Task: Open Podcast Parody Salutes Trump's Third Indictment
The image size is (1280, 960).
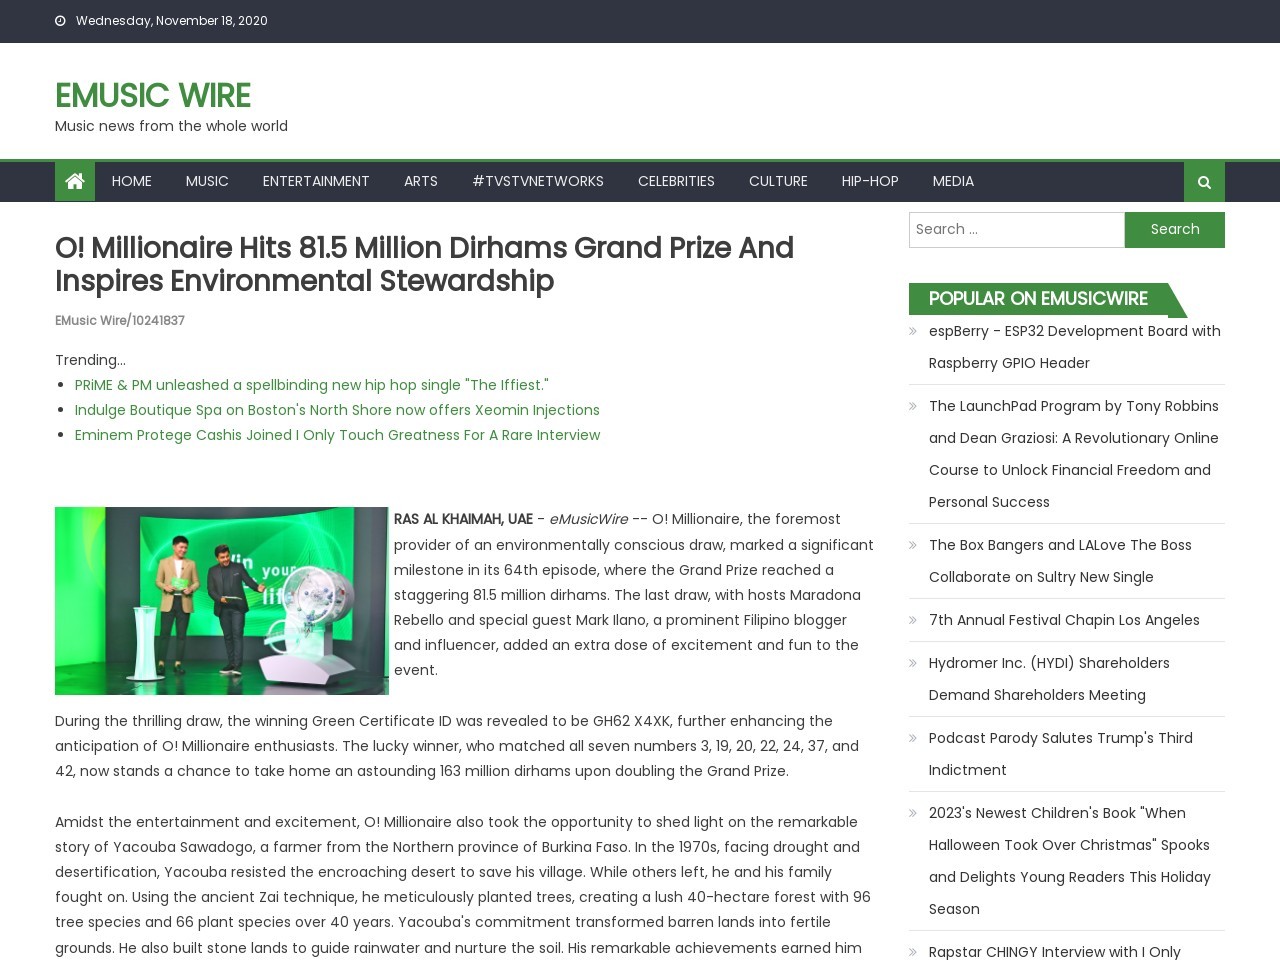Action: pos(1060,753)
